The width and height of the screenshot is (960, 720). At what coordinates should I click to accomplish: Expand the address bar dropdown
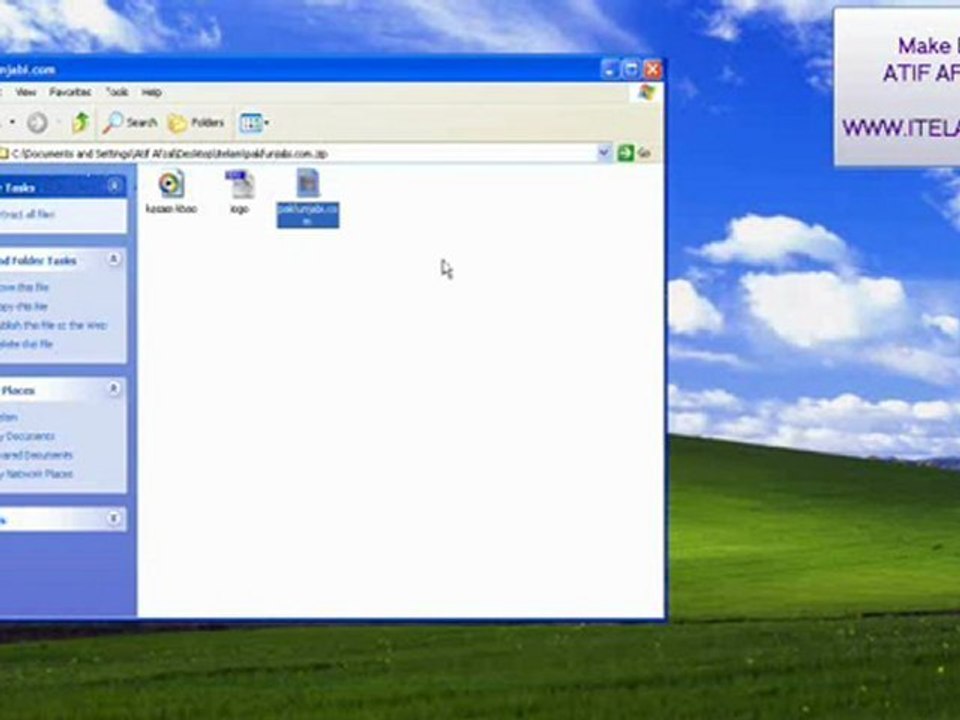[x=604, y=152]
